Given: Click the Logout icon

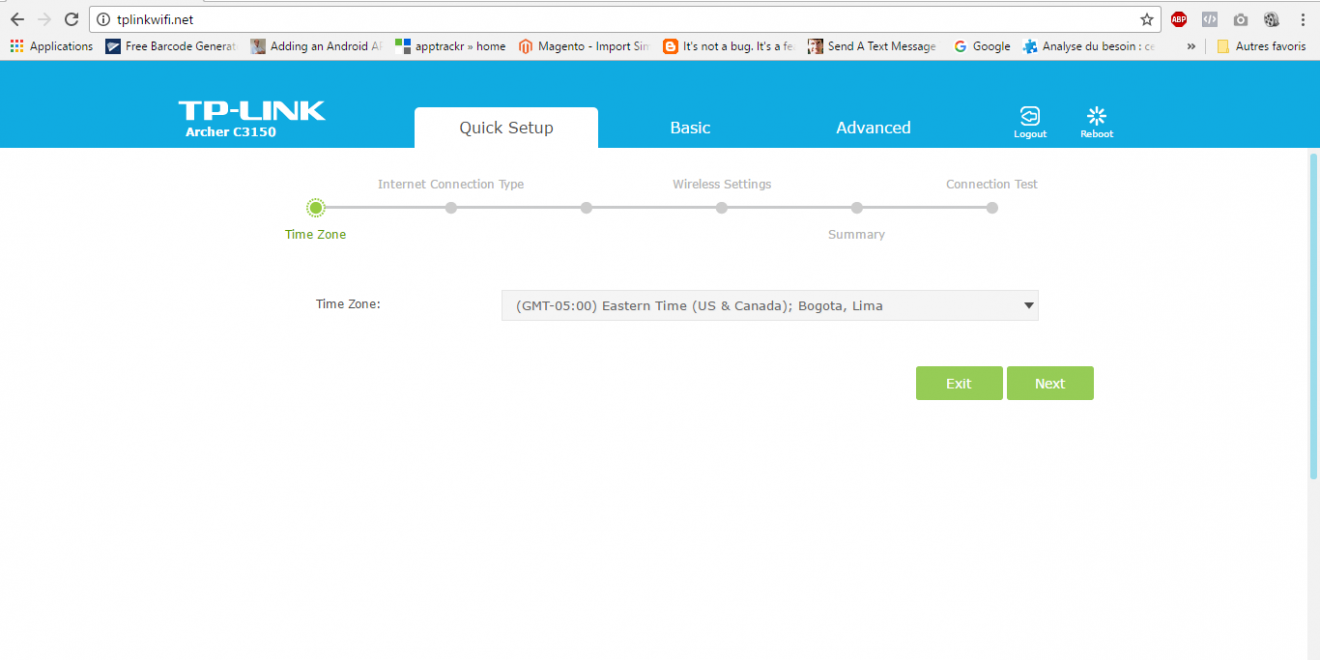Looking at the screenshot, I should pyautogui.click(x=1029, y=121).
